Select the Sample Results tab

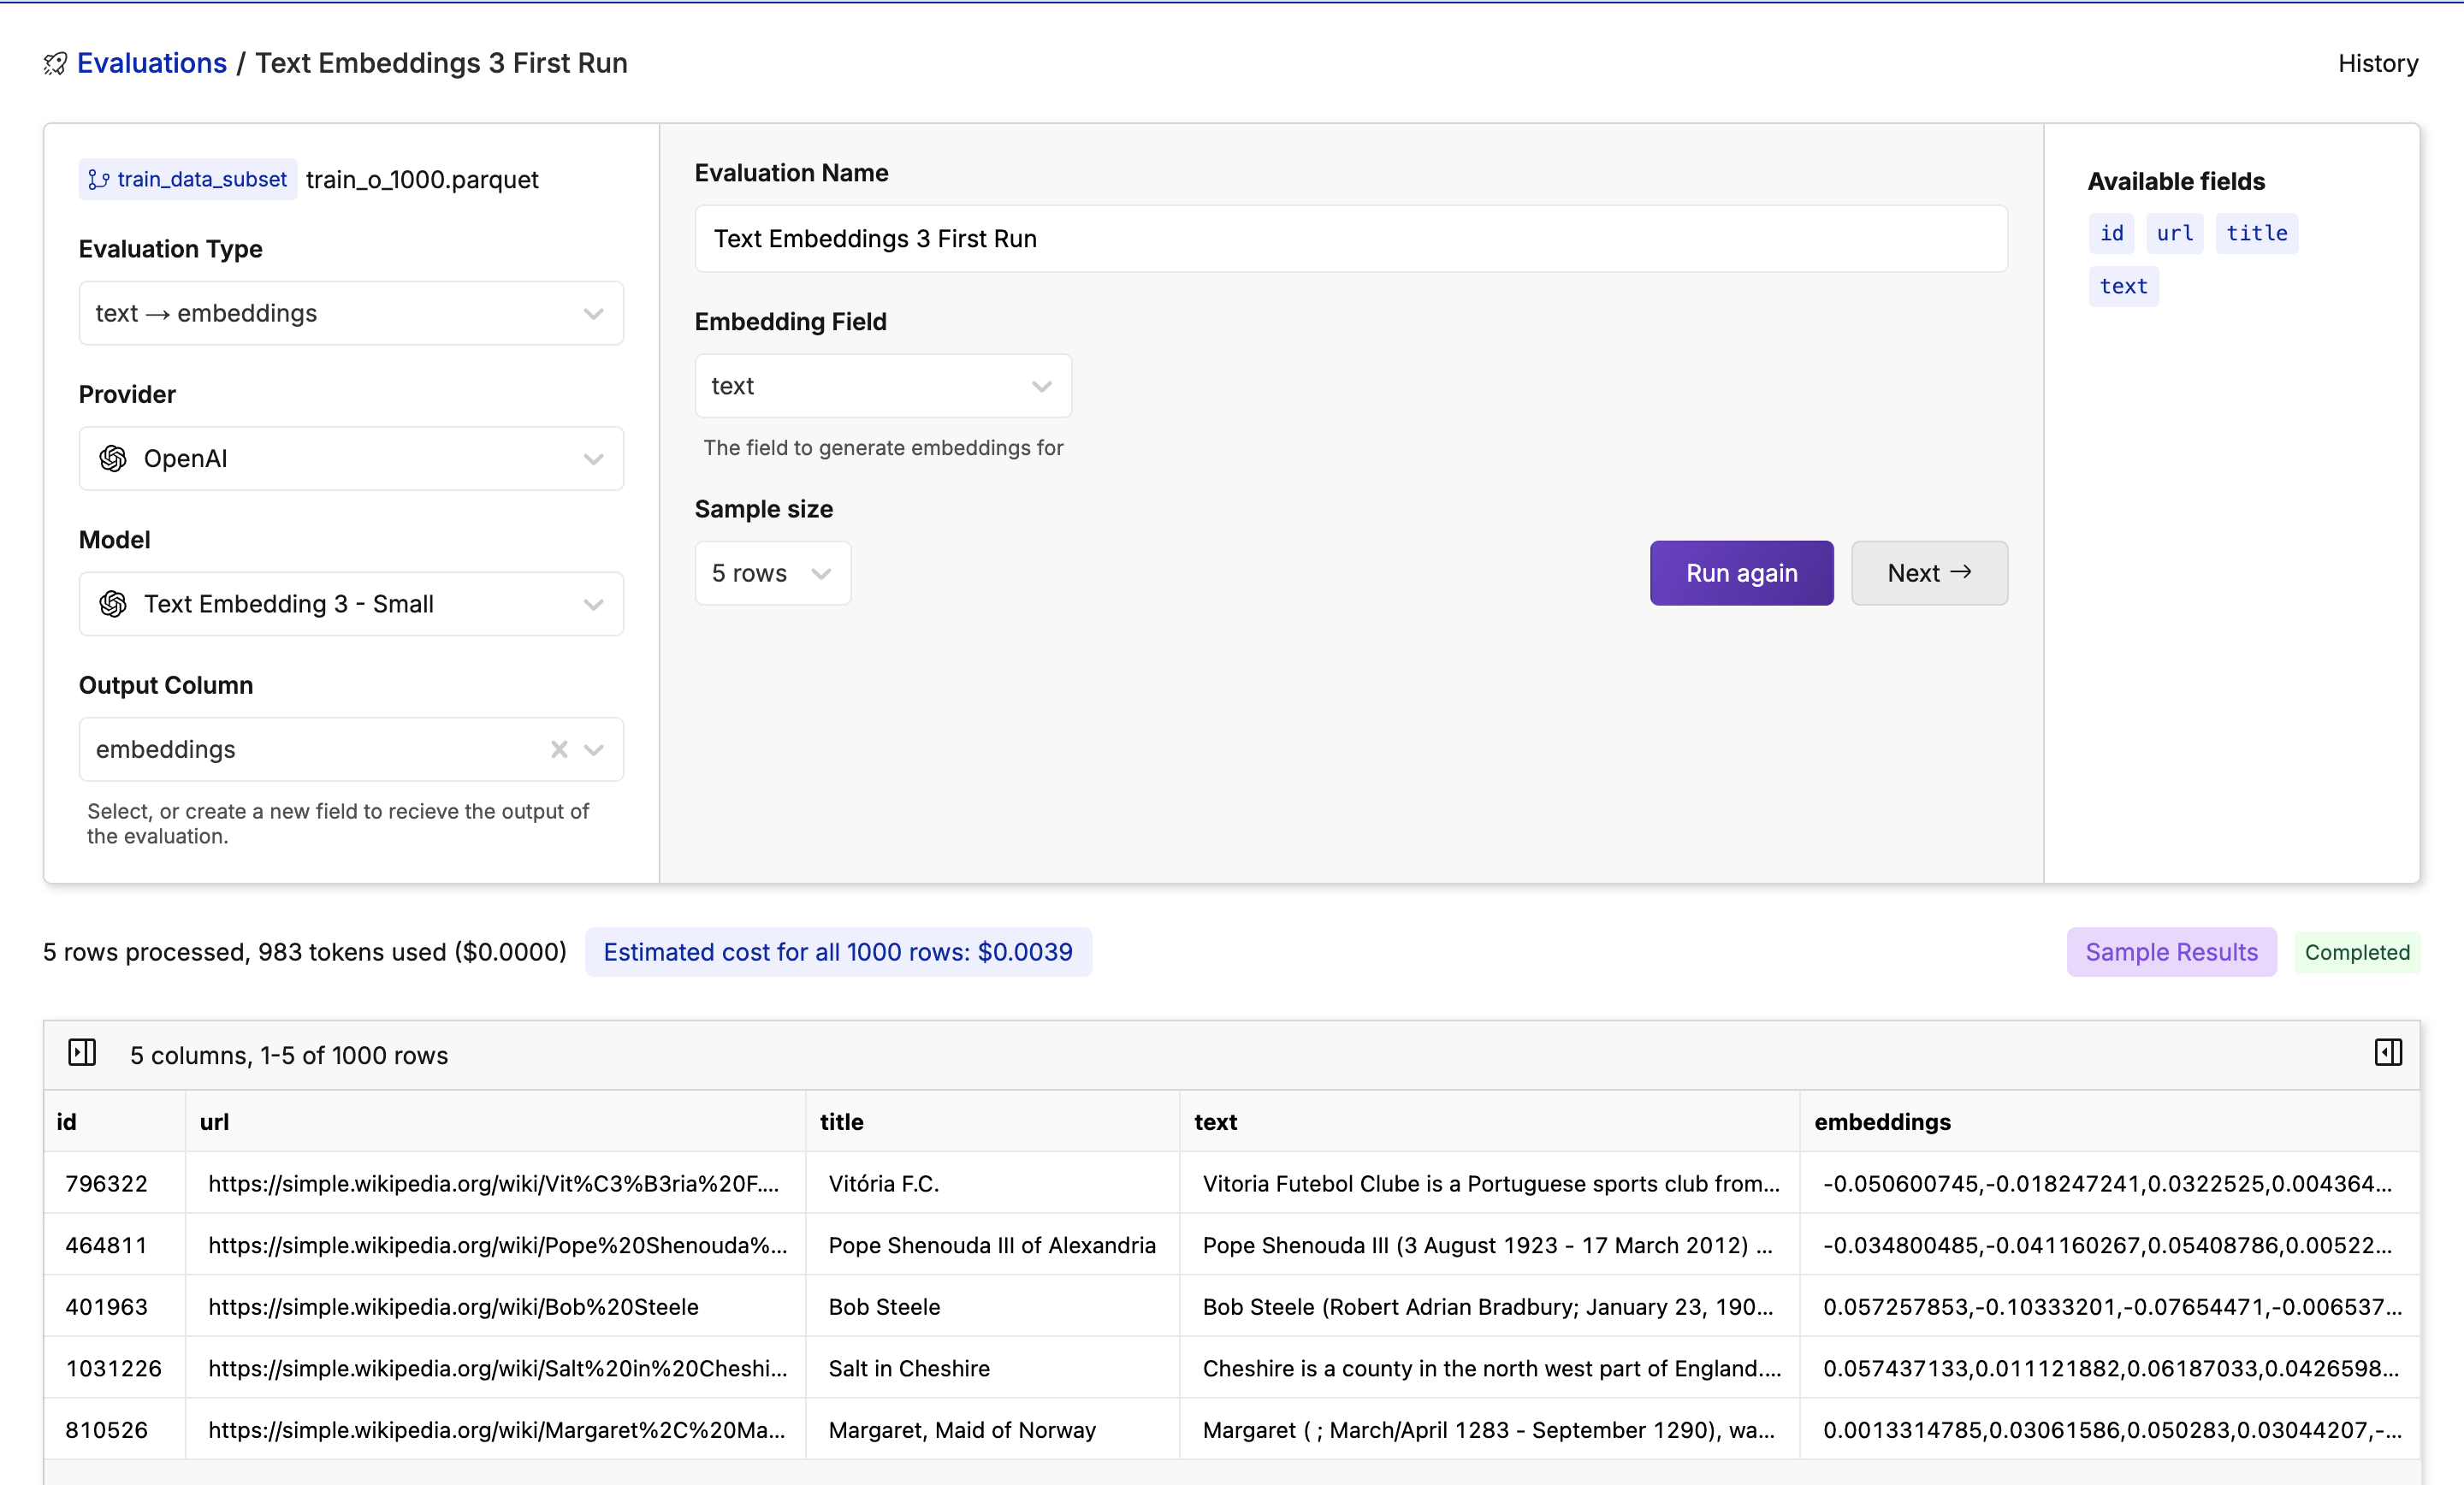[2171, 952]
